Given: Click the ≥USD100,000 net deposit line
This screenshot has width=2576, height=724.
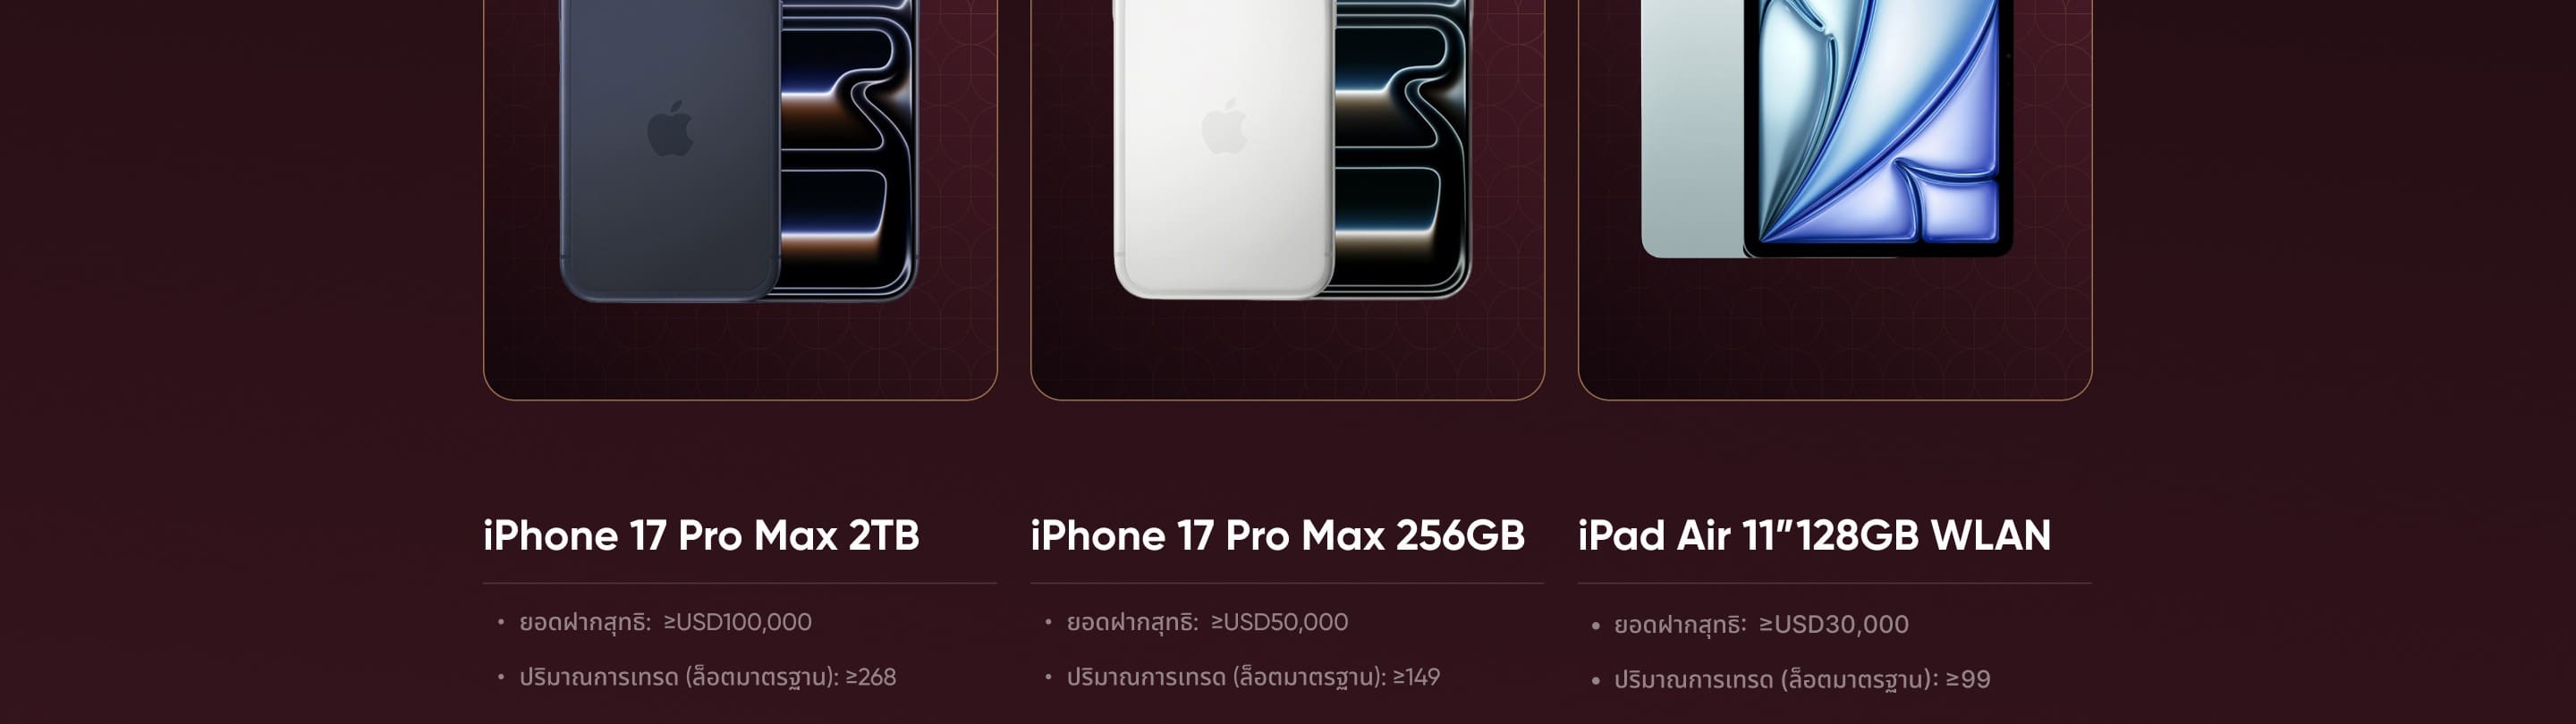Looking at the screenshot, I should tap(665, 622).
